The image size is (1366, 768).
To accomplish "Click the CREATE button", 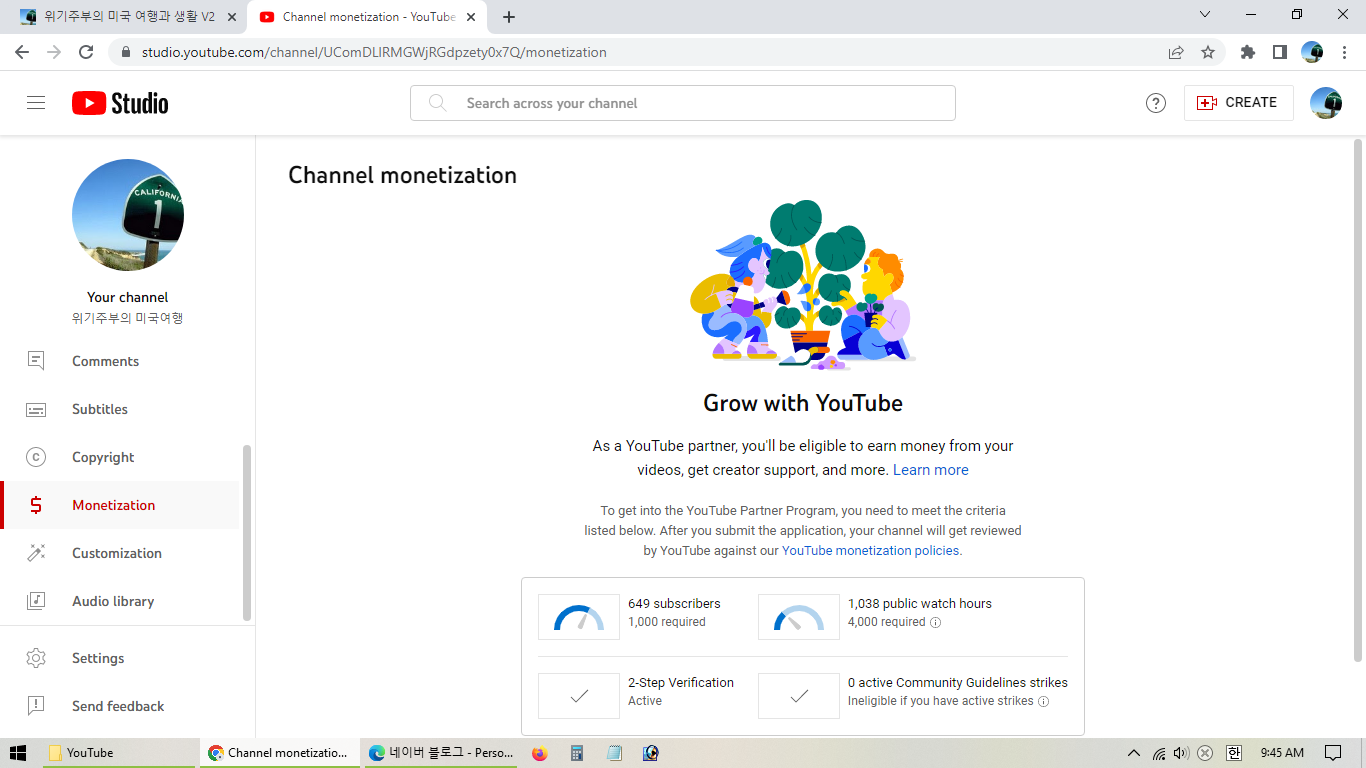I will 1238,103.
